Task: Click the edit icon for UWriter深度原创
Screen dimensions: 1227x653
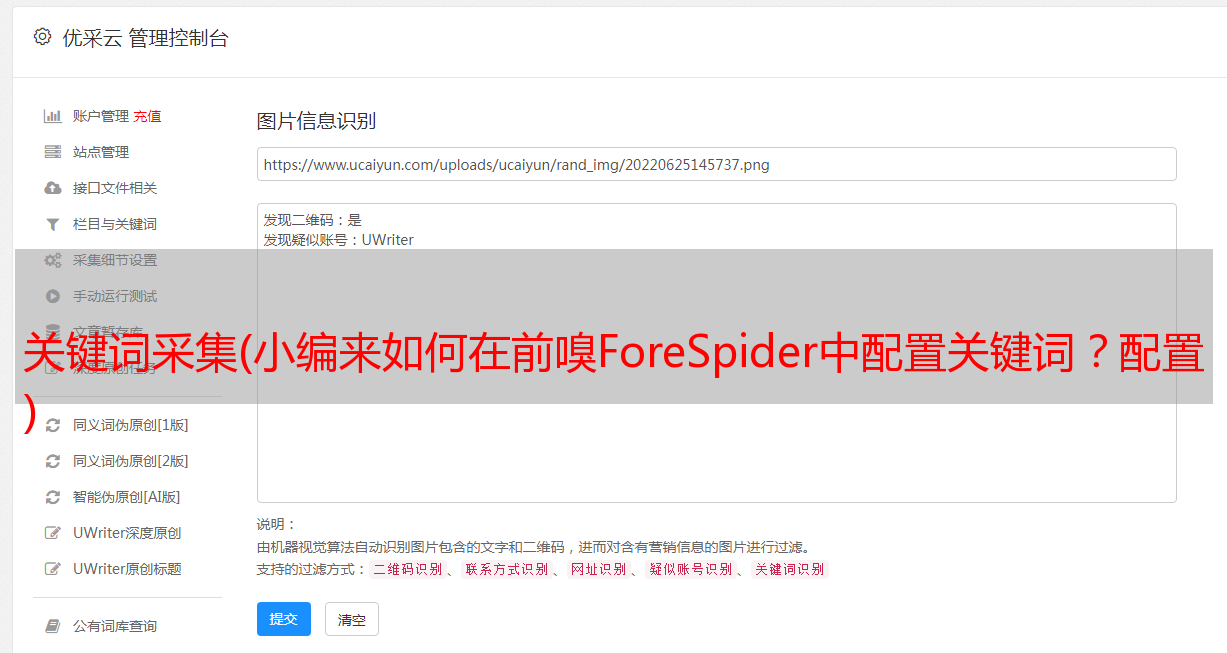Action: [53, 533]
